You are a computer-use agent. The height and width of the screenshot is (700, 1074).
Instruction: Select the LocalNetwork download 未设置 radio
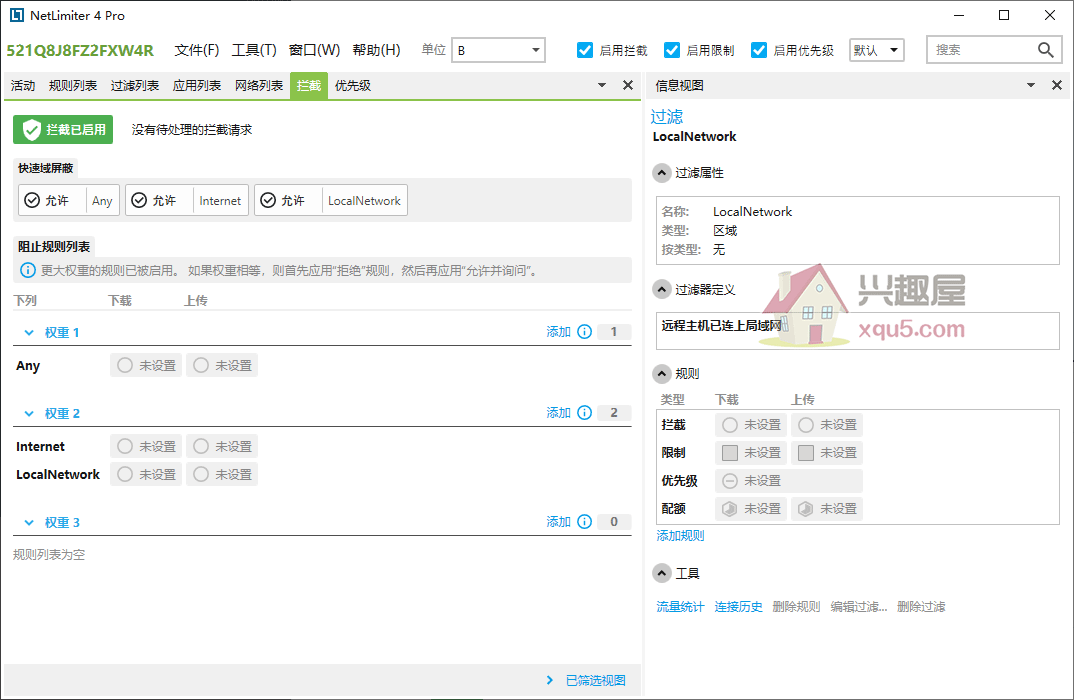tap(125, 474)
